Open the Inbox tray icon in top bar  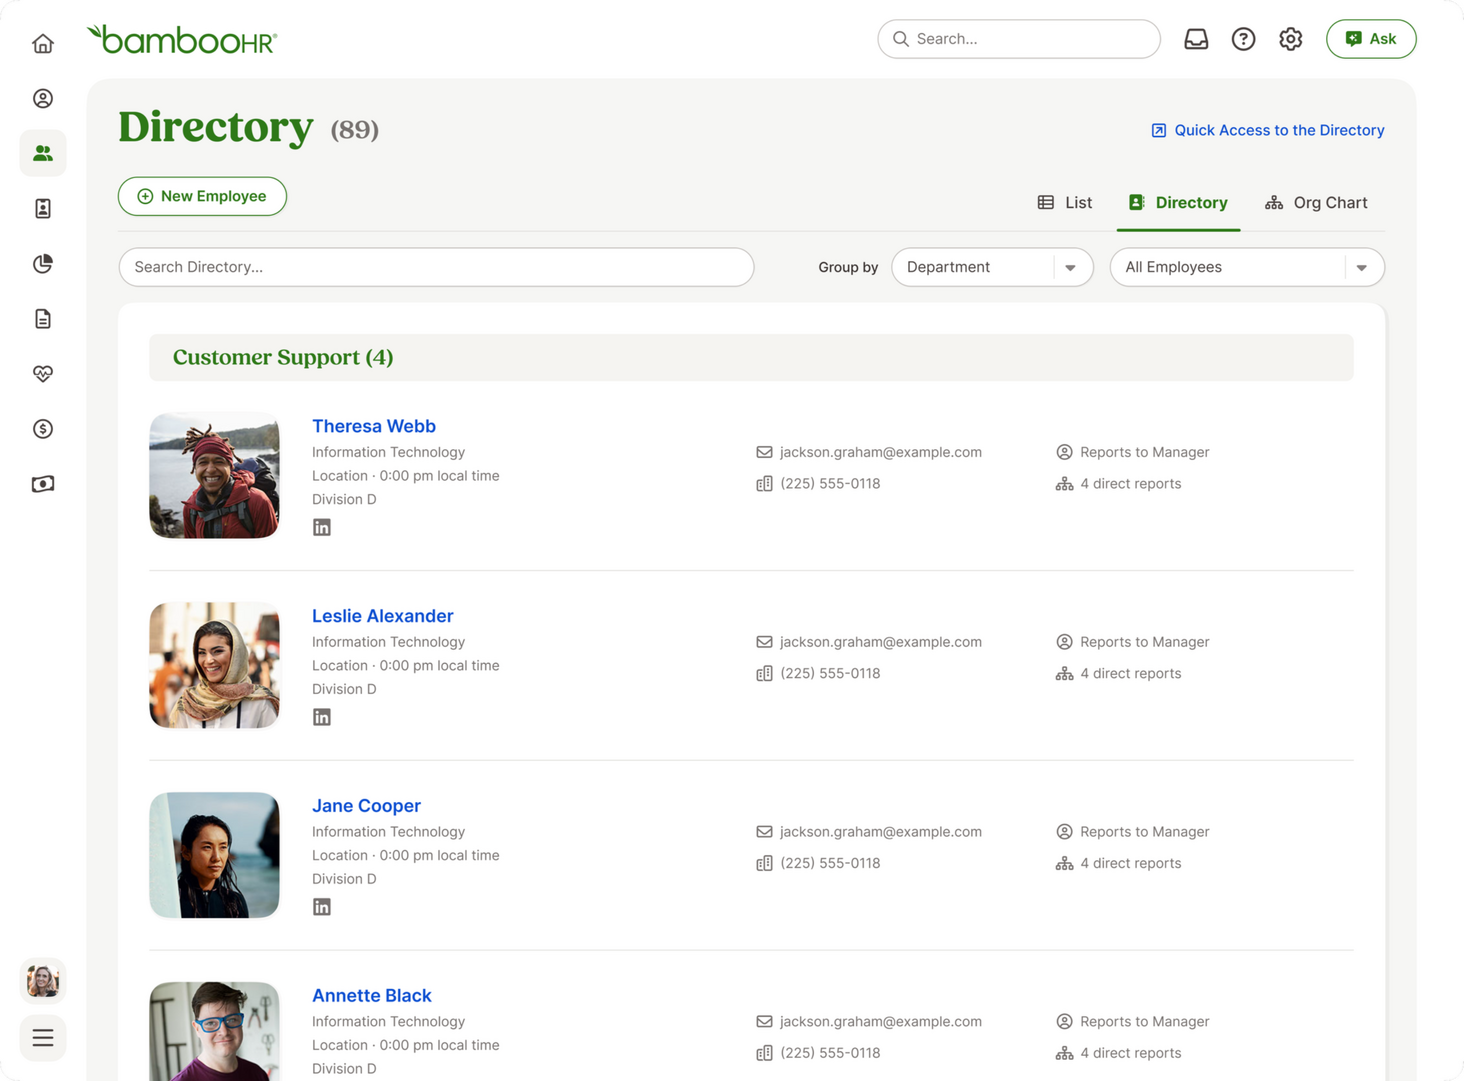(1196, 39)
